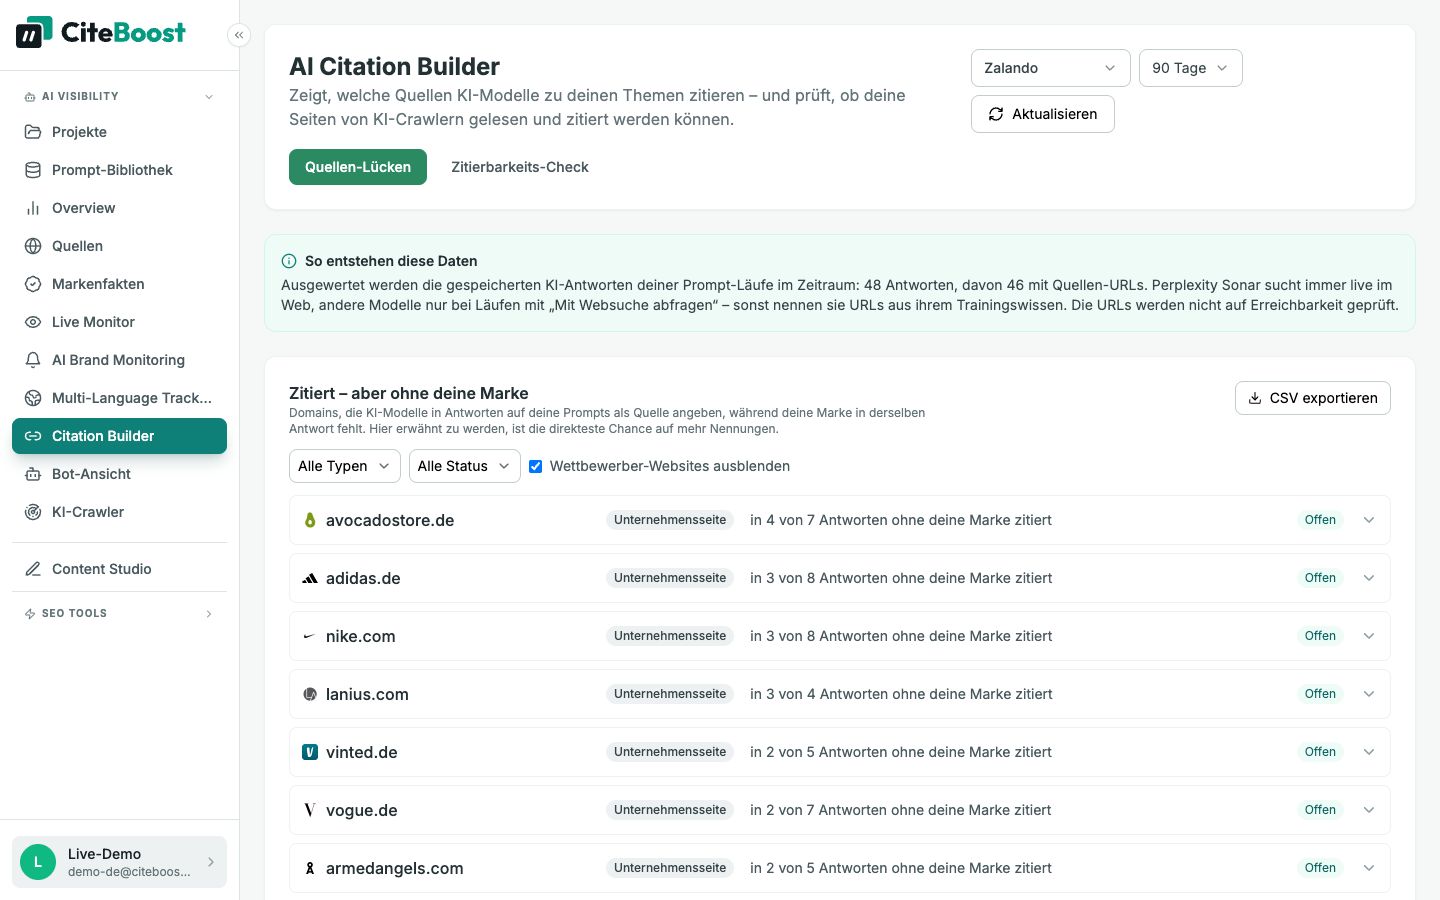Open the 'Alle Typen' filter dropdown
1440x900 pixels.
[345, 466]
